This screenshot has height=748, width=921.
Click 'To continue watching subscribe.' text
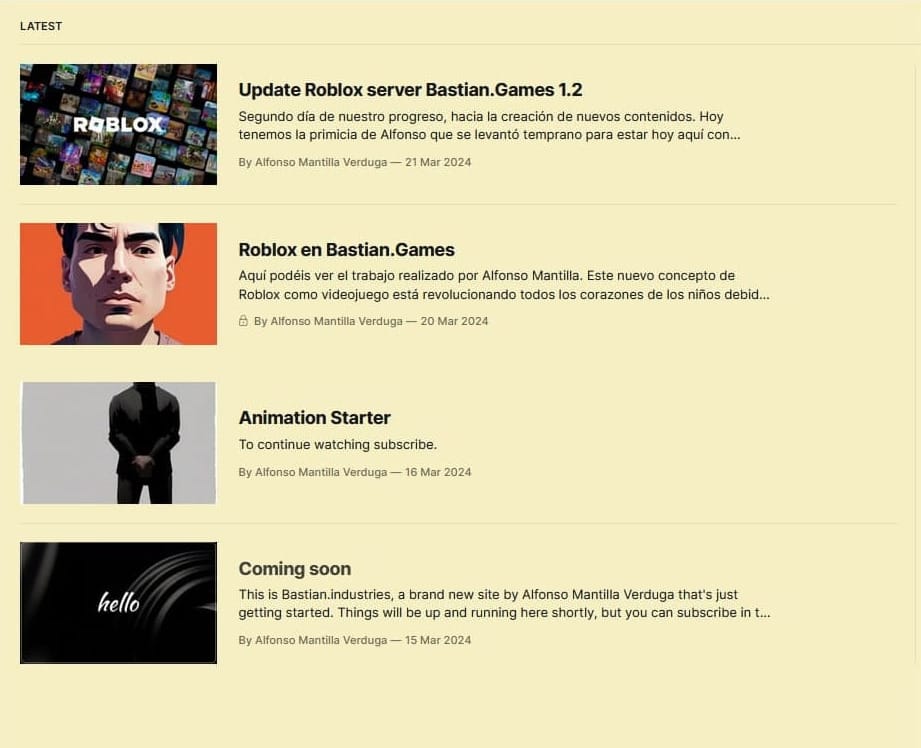(338, 445)
